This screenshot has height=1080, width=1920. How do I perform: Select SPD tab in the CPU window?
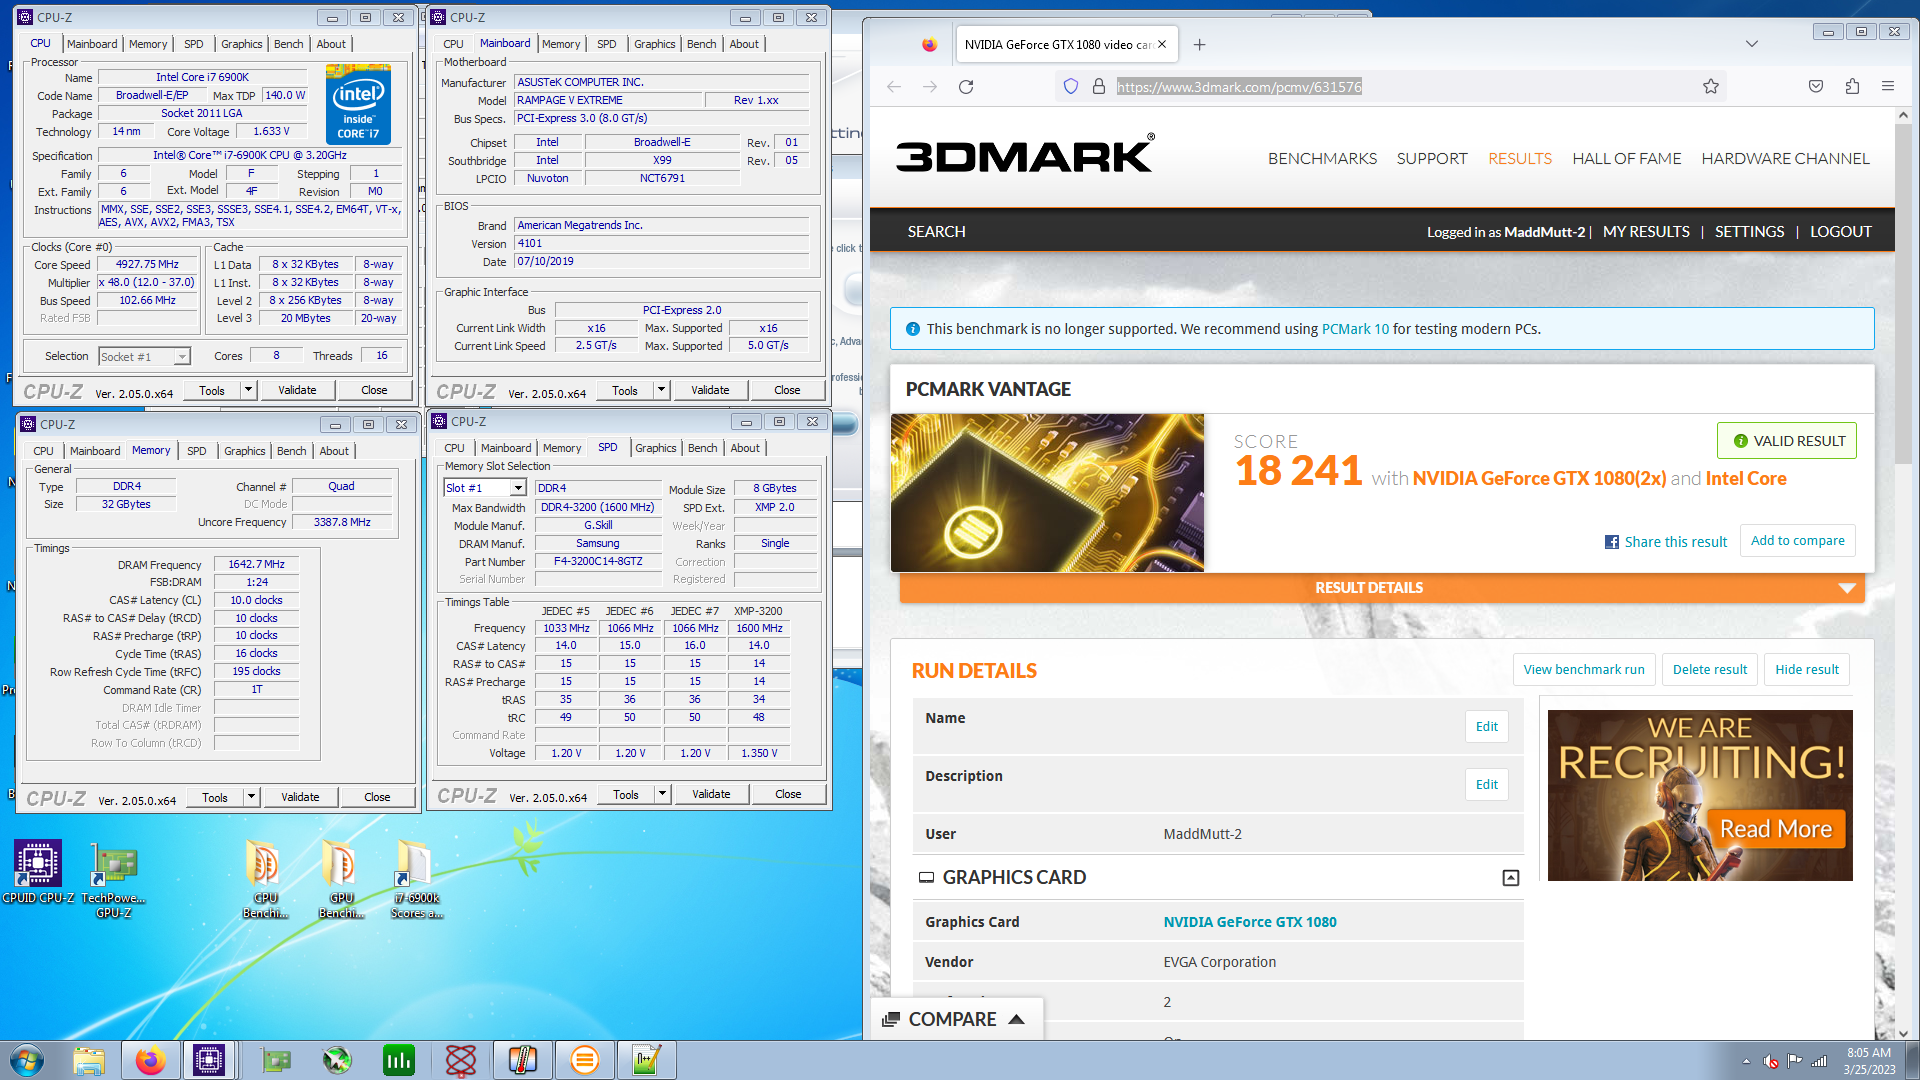click(x=194, y=44)
